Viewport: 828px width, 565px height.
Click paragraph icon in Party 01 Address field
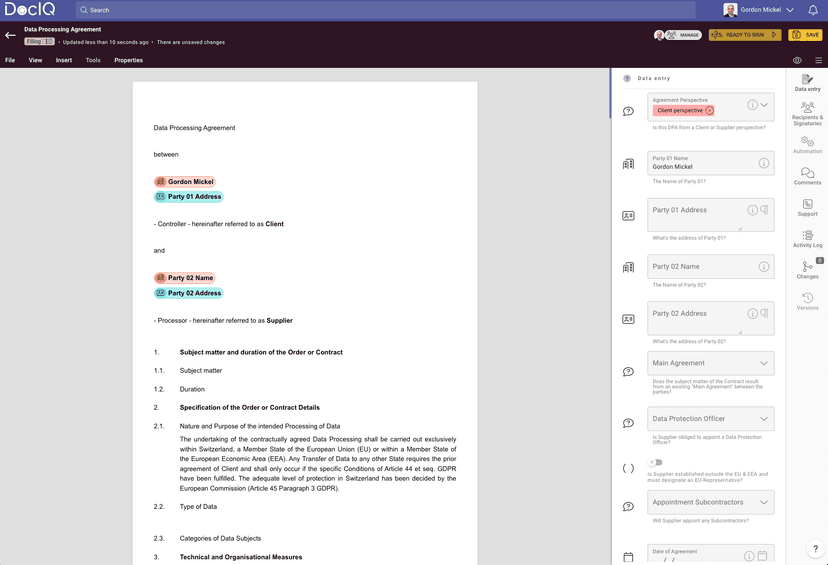(764, 210)
